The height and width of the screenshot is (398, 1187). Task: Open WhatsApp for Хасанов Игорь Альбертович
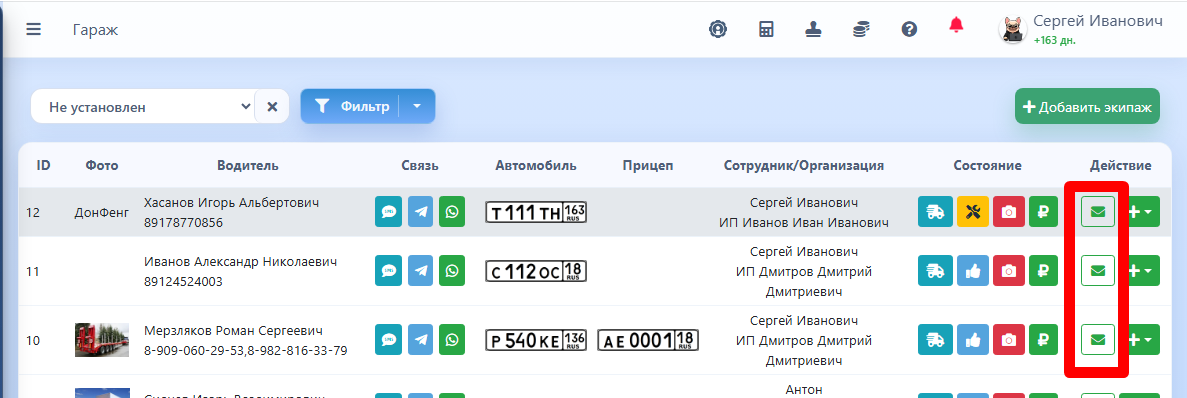[x=452, y=212]
